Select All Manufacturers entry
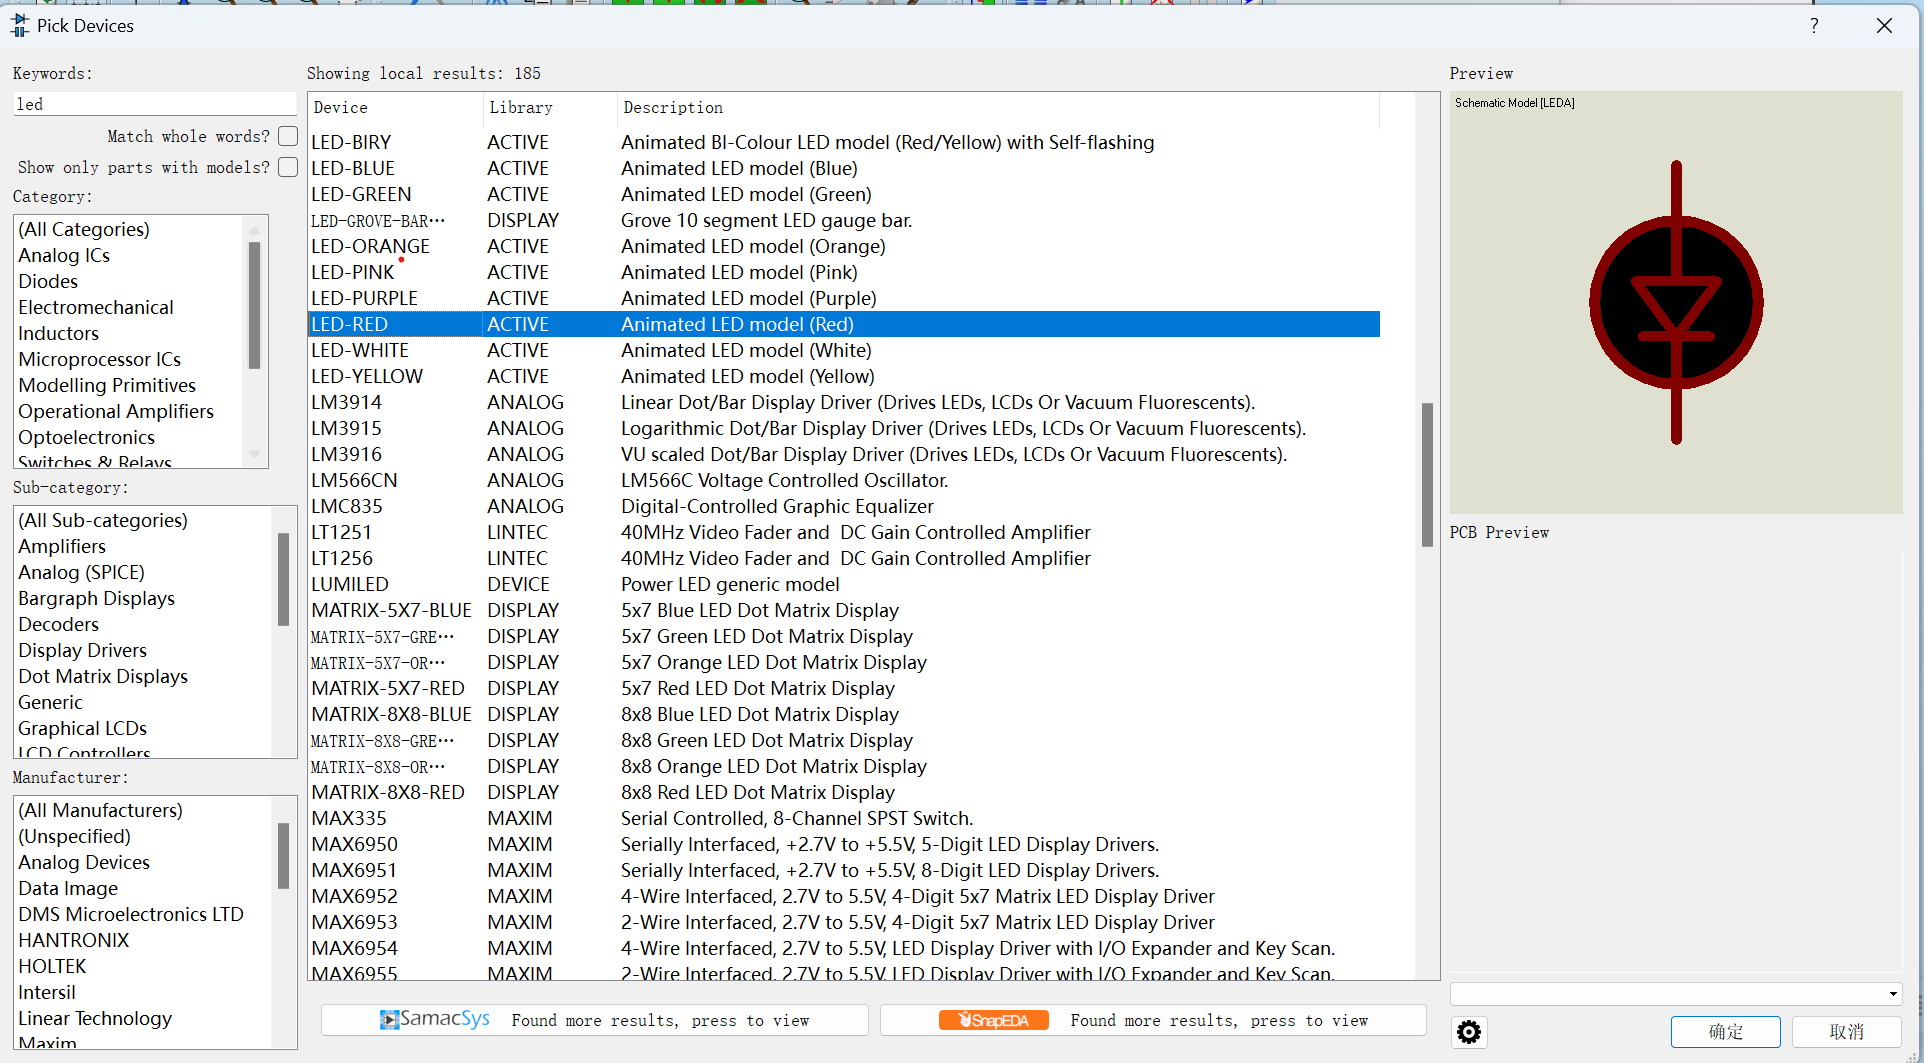 point(100,810)
